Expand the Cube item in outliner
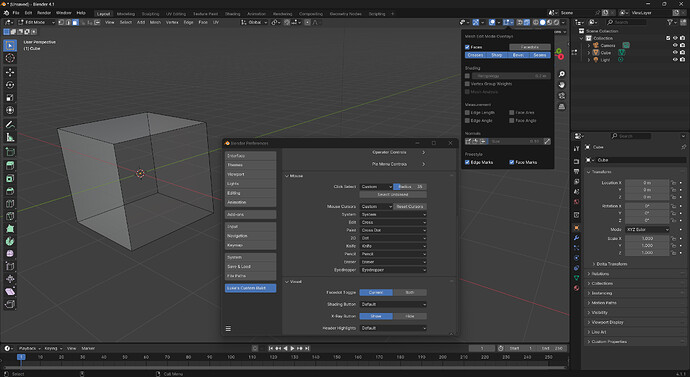The height and width of the screenshot is (377, 690). click(589, 52)
